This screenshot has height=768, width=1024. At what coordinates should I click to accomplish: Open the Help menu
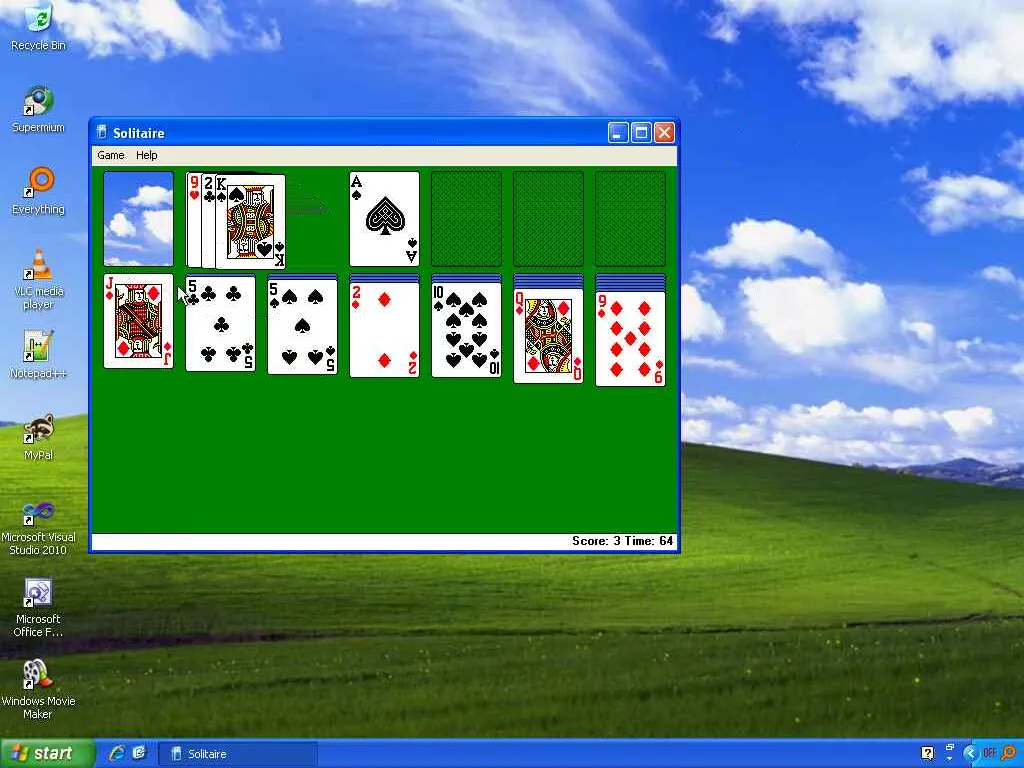(146, 155)
